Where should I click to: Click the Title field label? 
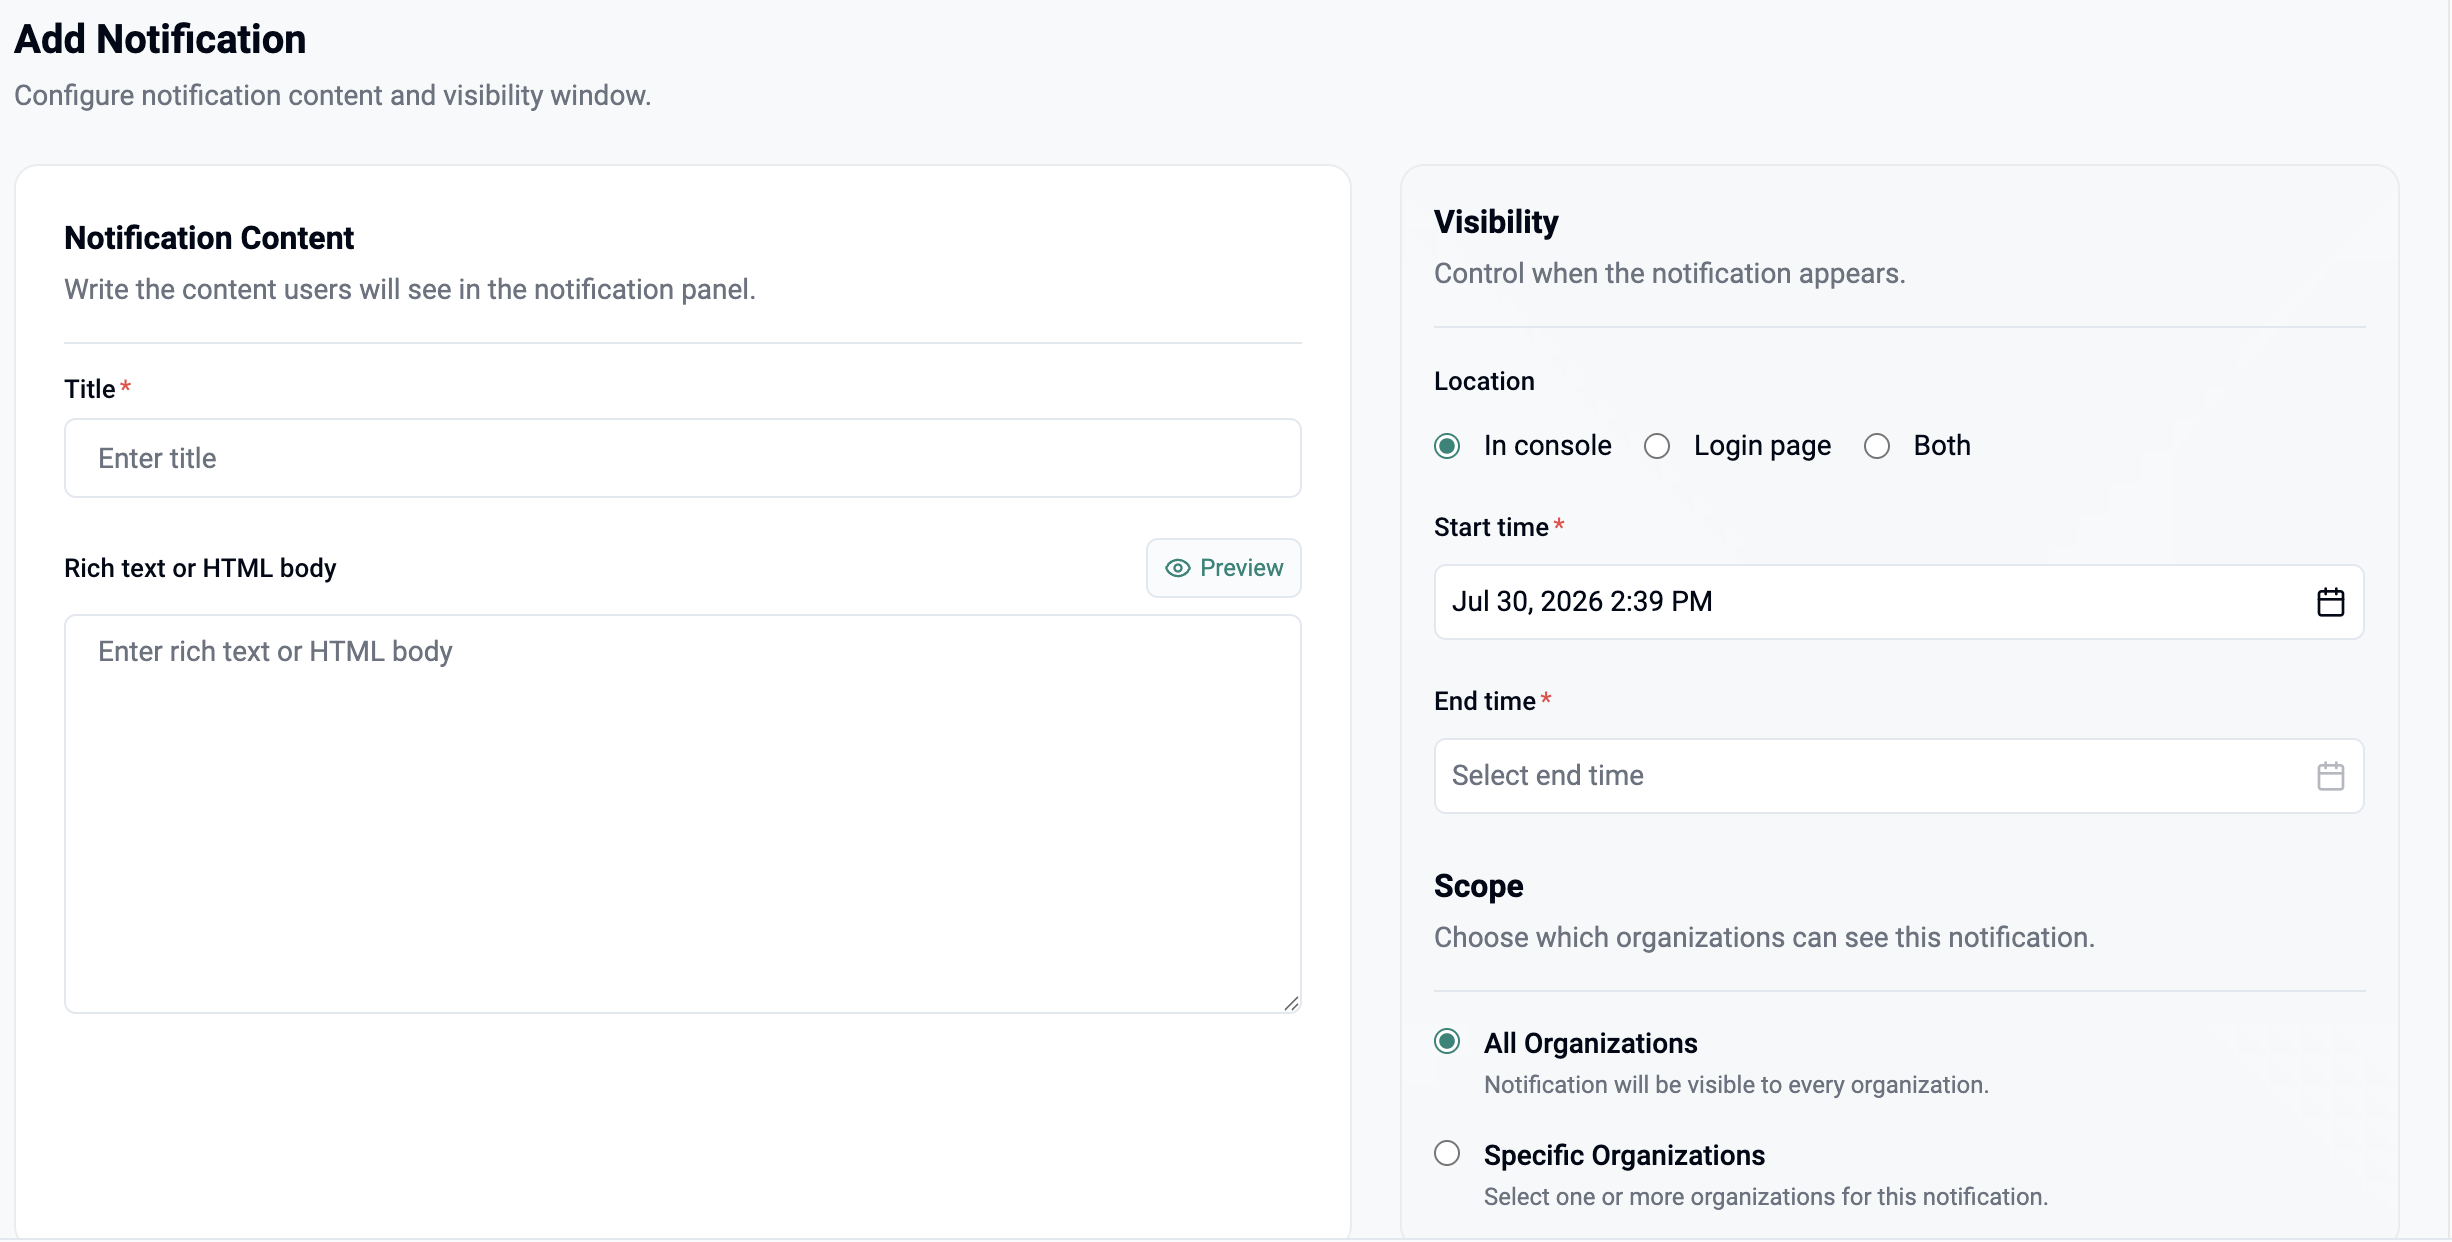click(x=90, y=389)
